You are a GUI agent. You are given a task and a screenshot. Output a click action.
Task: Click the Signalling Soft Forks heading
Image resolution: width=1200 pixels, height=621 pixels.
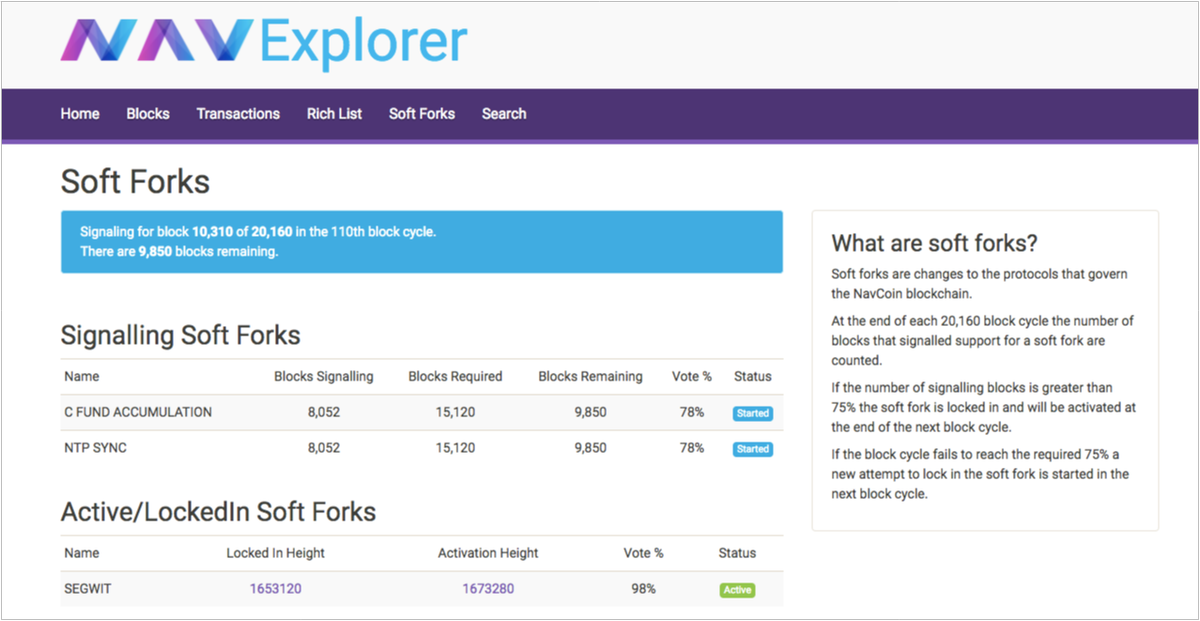tap(180, 335)
